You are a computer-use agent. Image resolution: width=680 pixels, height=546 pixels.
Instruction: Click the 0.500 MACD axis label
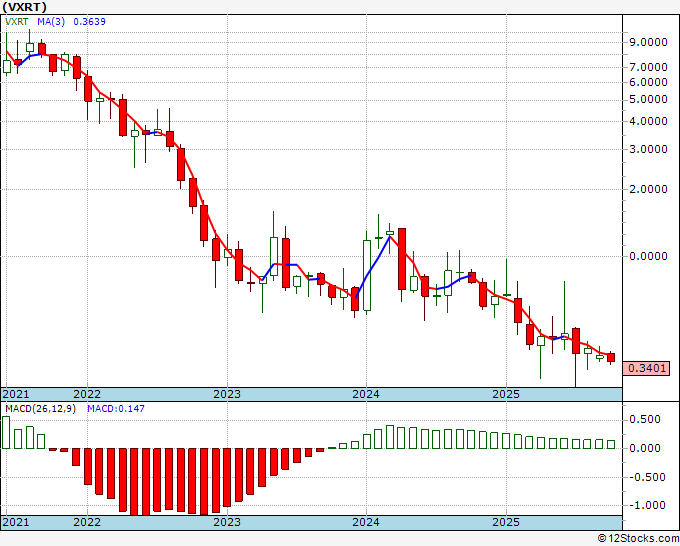click(645, 419)
